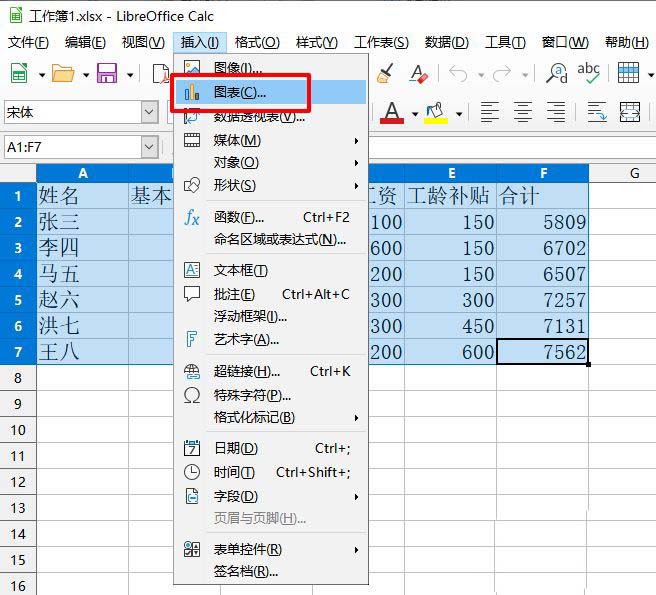Click the yellow background color bucket icon
This screenshot has height=595, width=656.
pyautogui.click(x=436, y=112)
